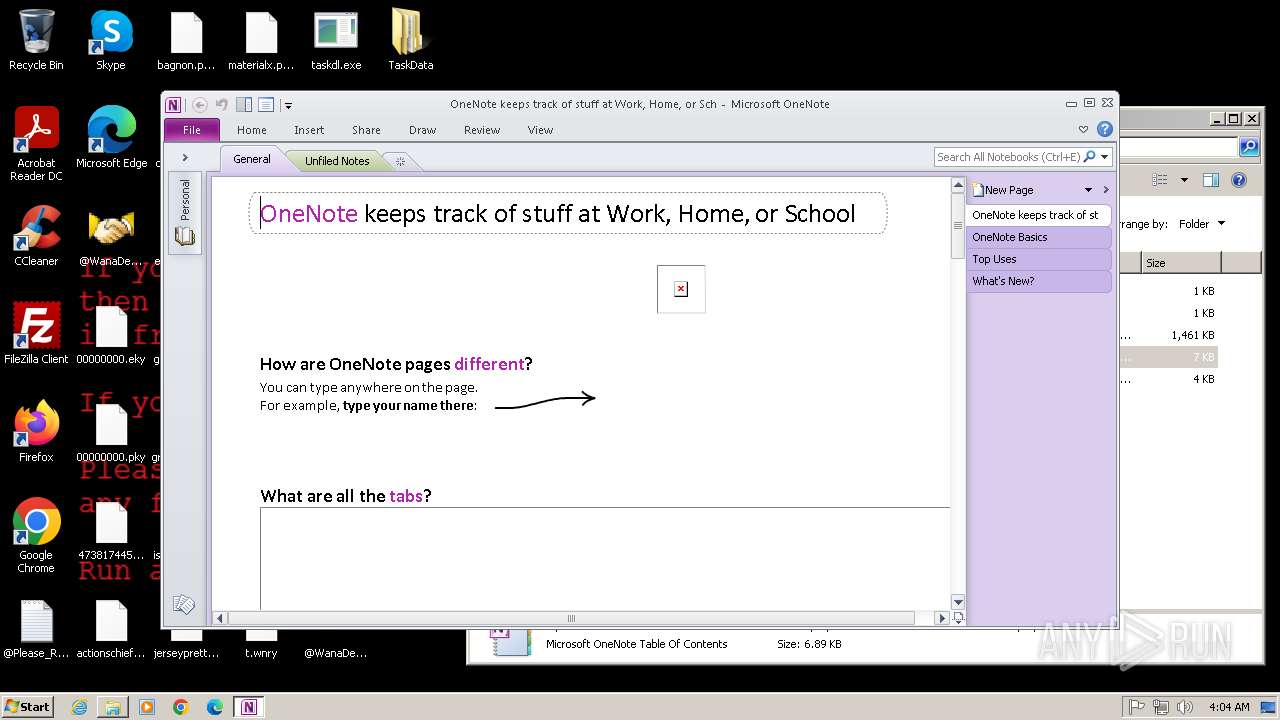Viewport: 1280px width, 720px height.
Task: Open FileZilla Client desktop shortcut
Action: (36, 335)
